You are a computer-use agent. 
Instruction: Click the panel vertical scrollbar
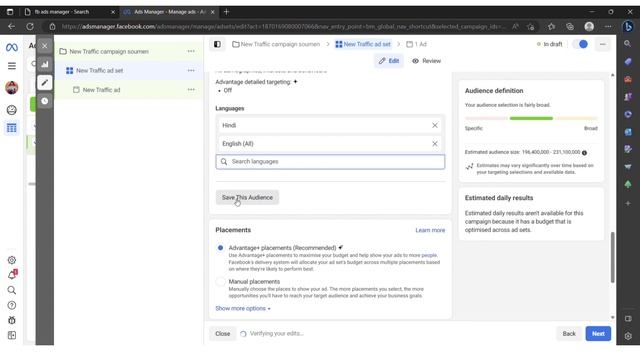pyautogui.click(x=612, y=257)
